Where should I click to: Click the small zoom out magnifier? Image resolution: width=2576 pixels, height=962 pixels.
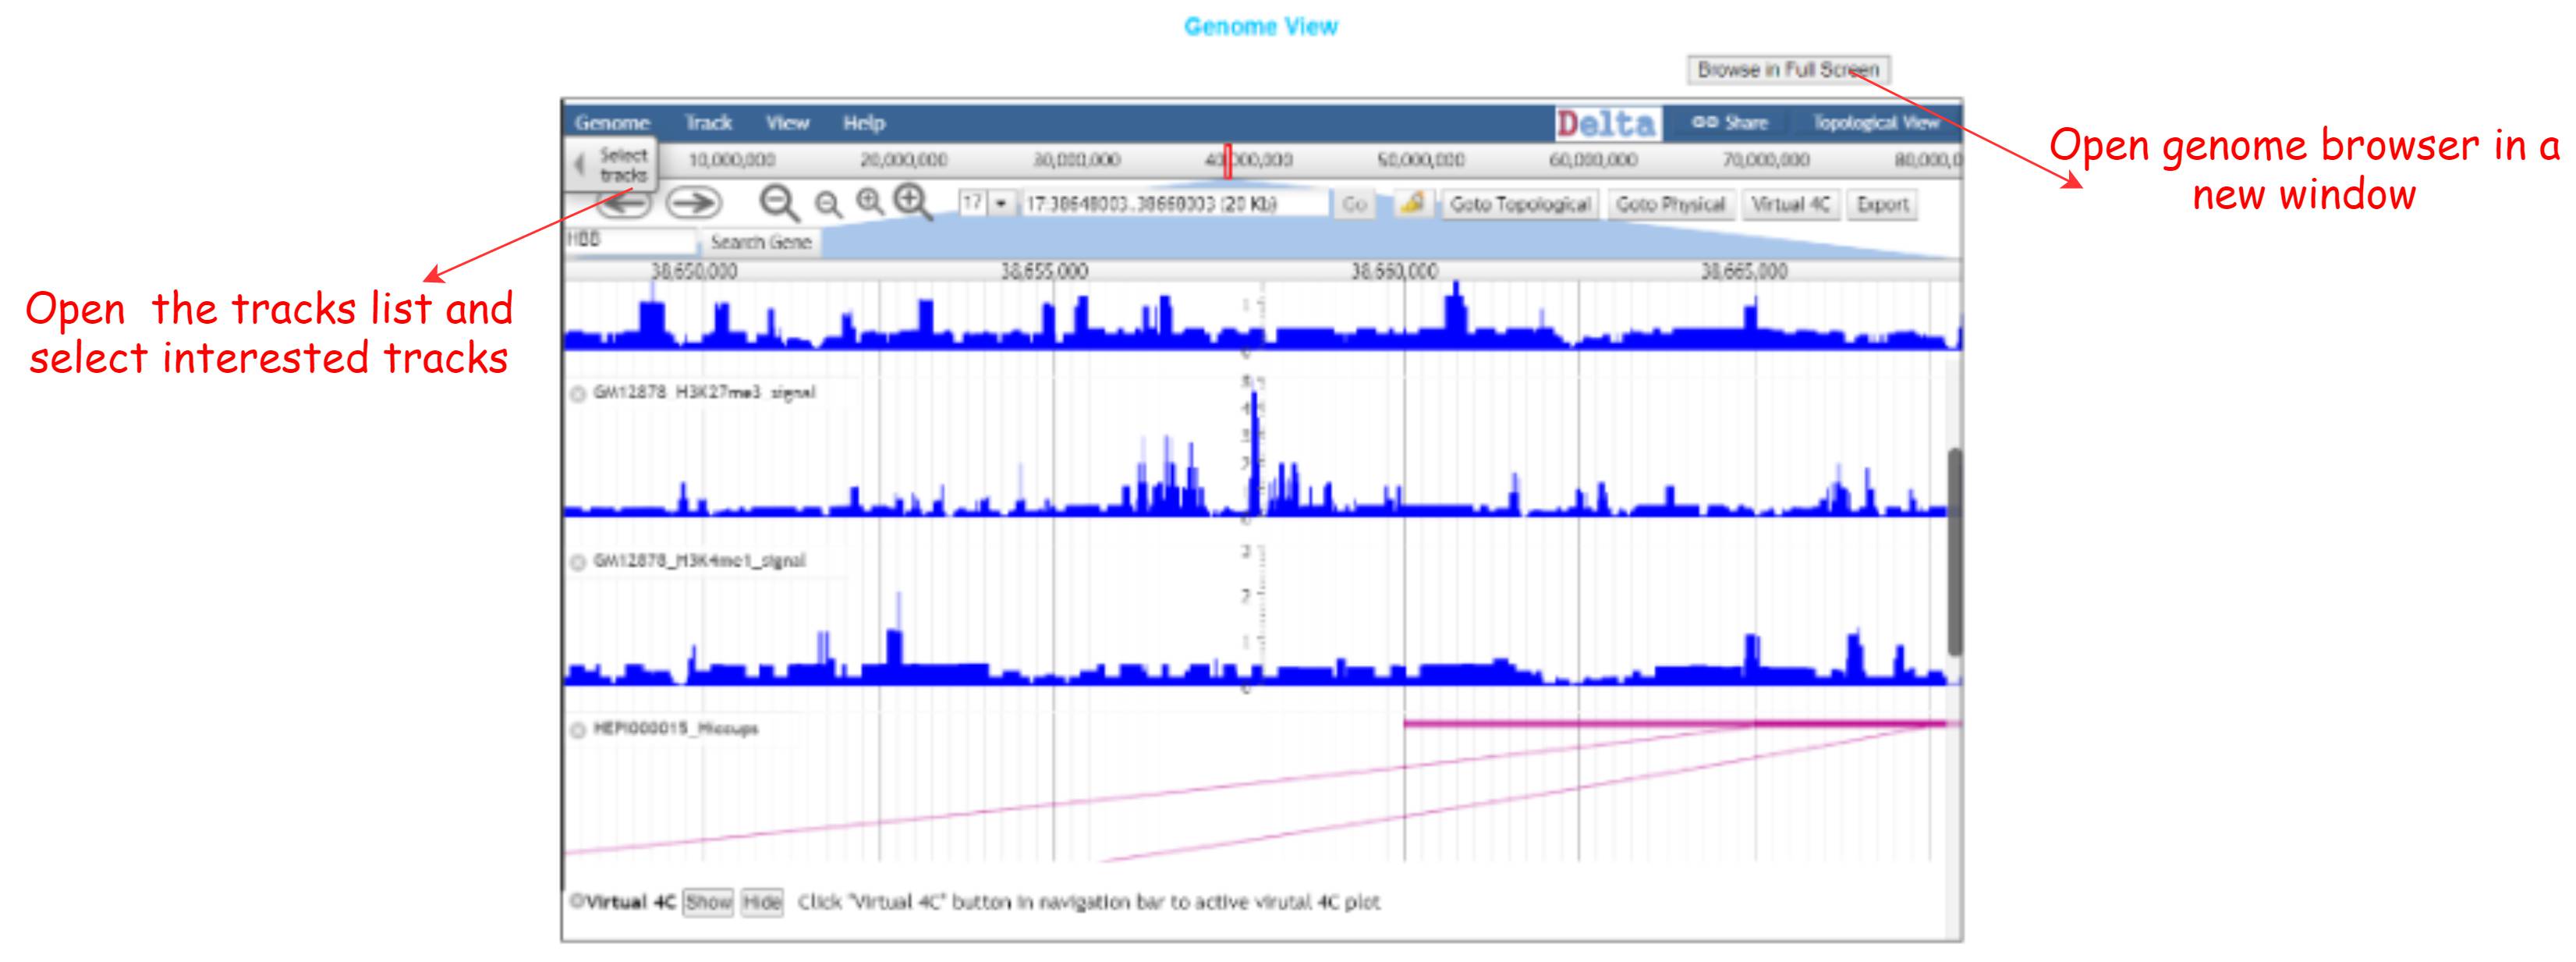tap(828, 205)
